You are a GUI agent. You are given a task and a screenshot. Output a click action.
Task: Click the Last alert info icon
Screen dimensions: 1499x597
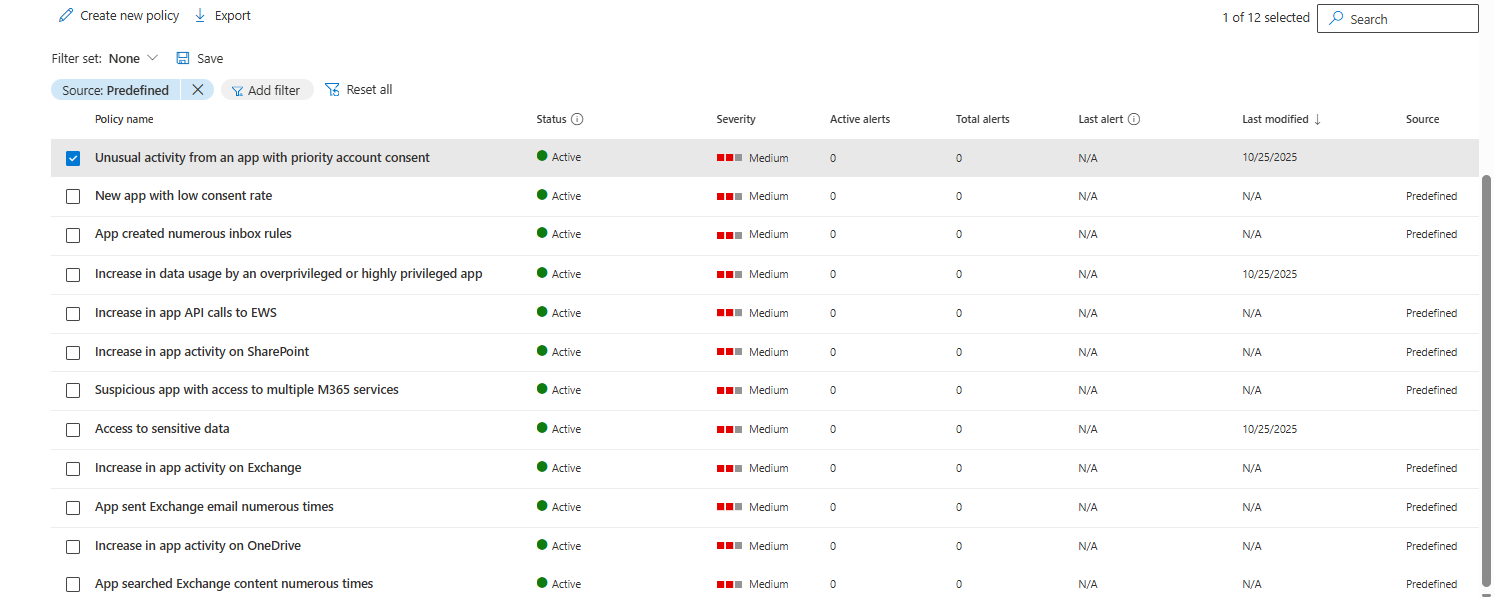pos(1134,118)
